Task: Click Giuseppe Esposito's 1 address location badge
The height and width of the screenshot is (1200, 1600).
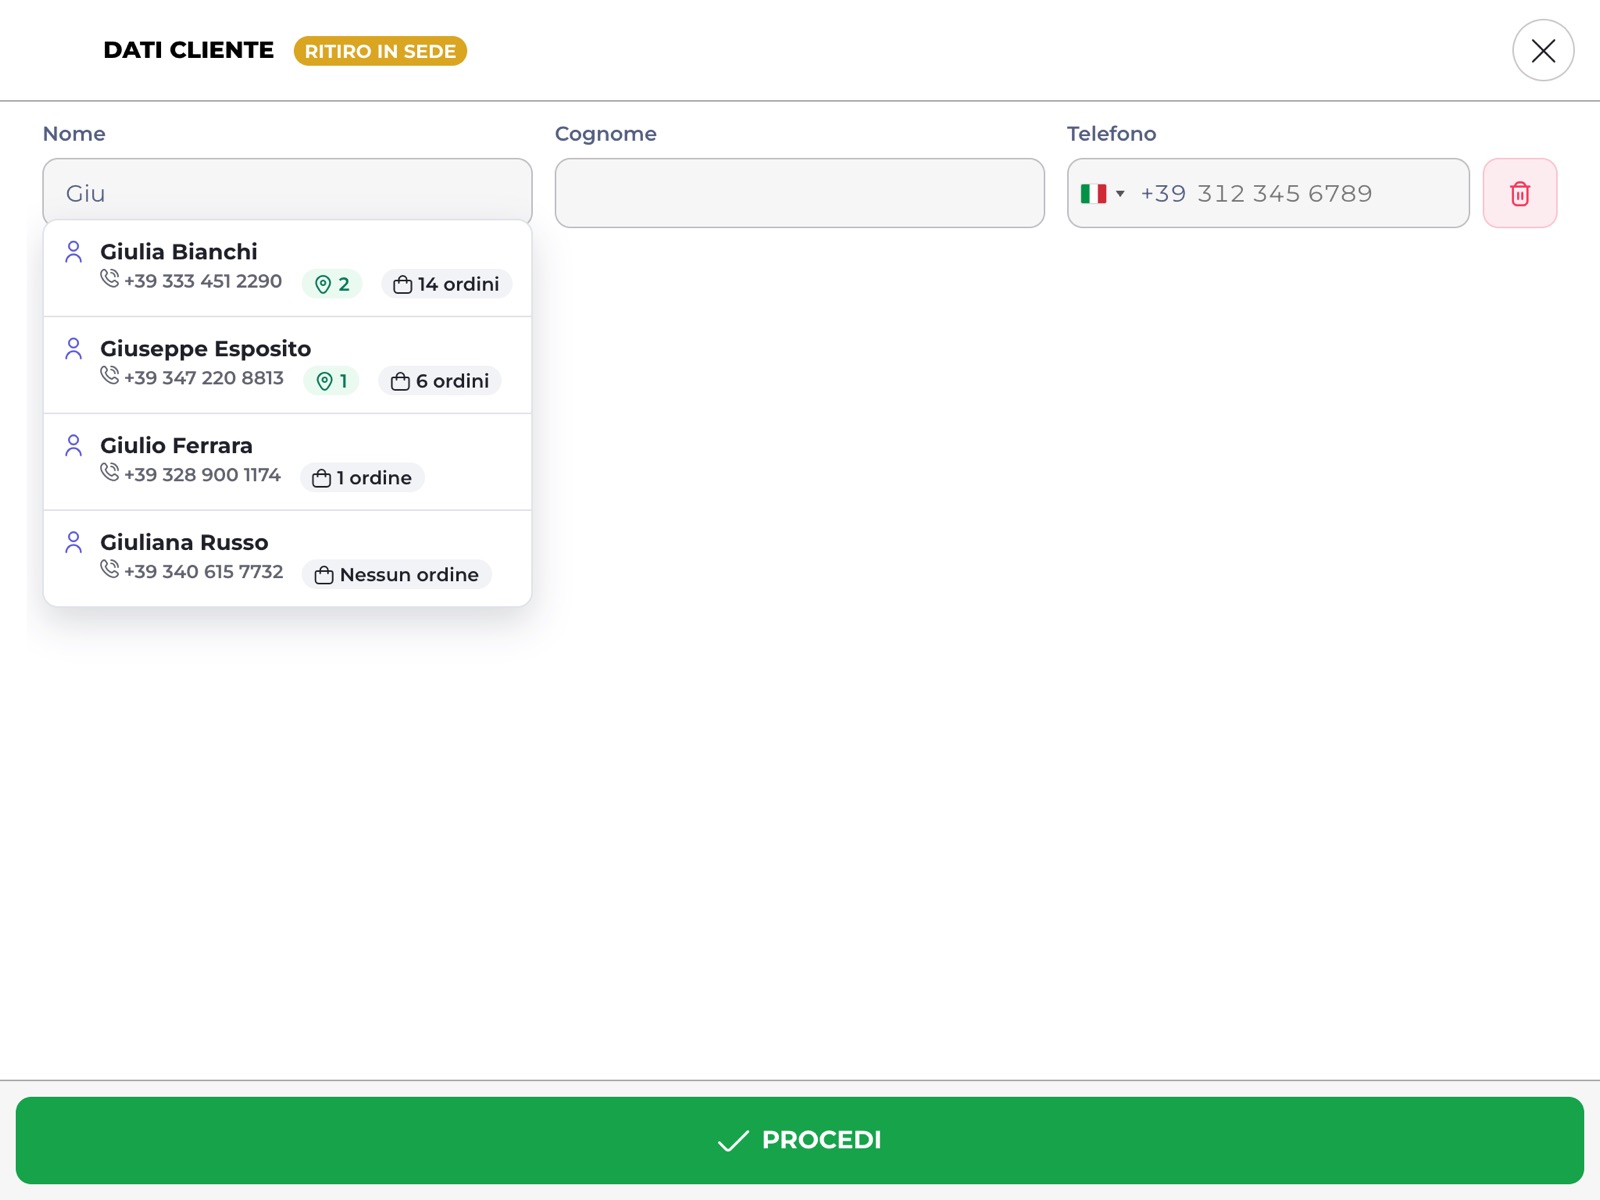Action: [x=331, y=381]
